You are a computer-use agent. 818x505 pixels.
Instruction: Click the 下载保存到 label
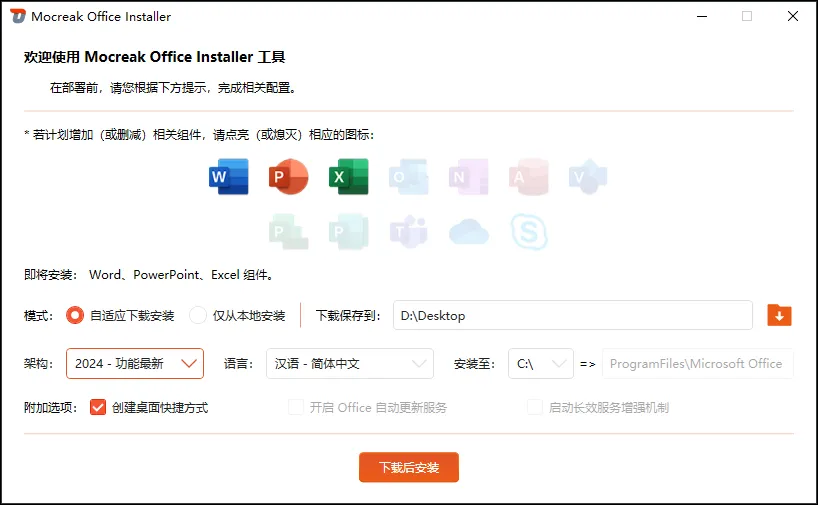(x=348, y=316)
